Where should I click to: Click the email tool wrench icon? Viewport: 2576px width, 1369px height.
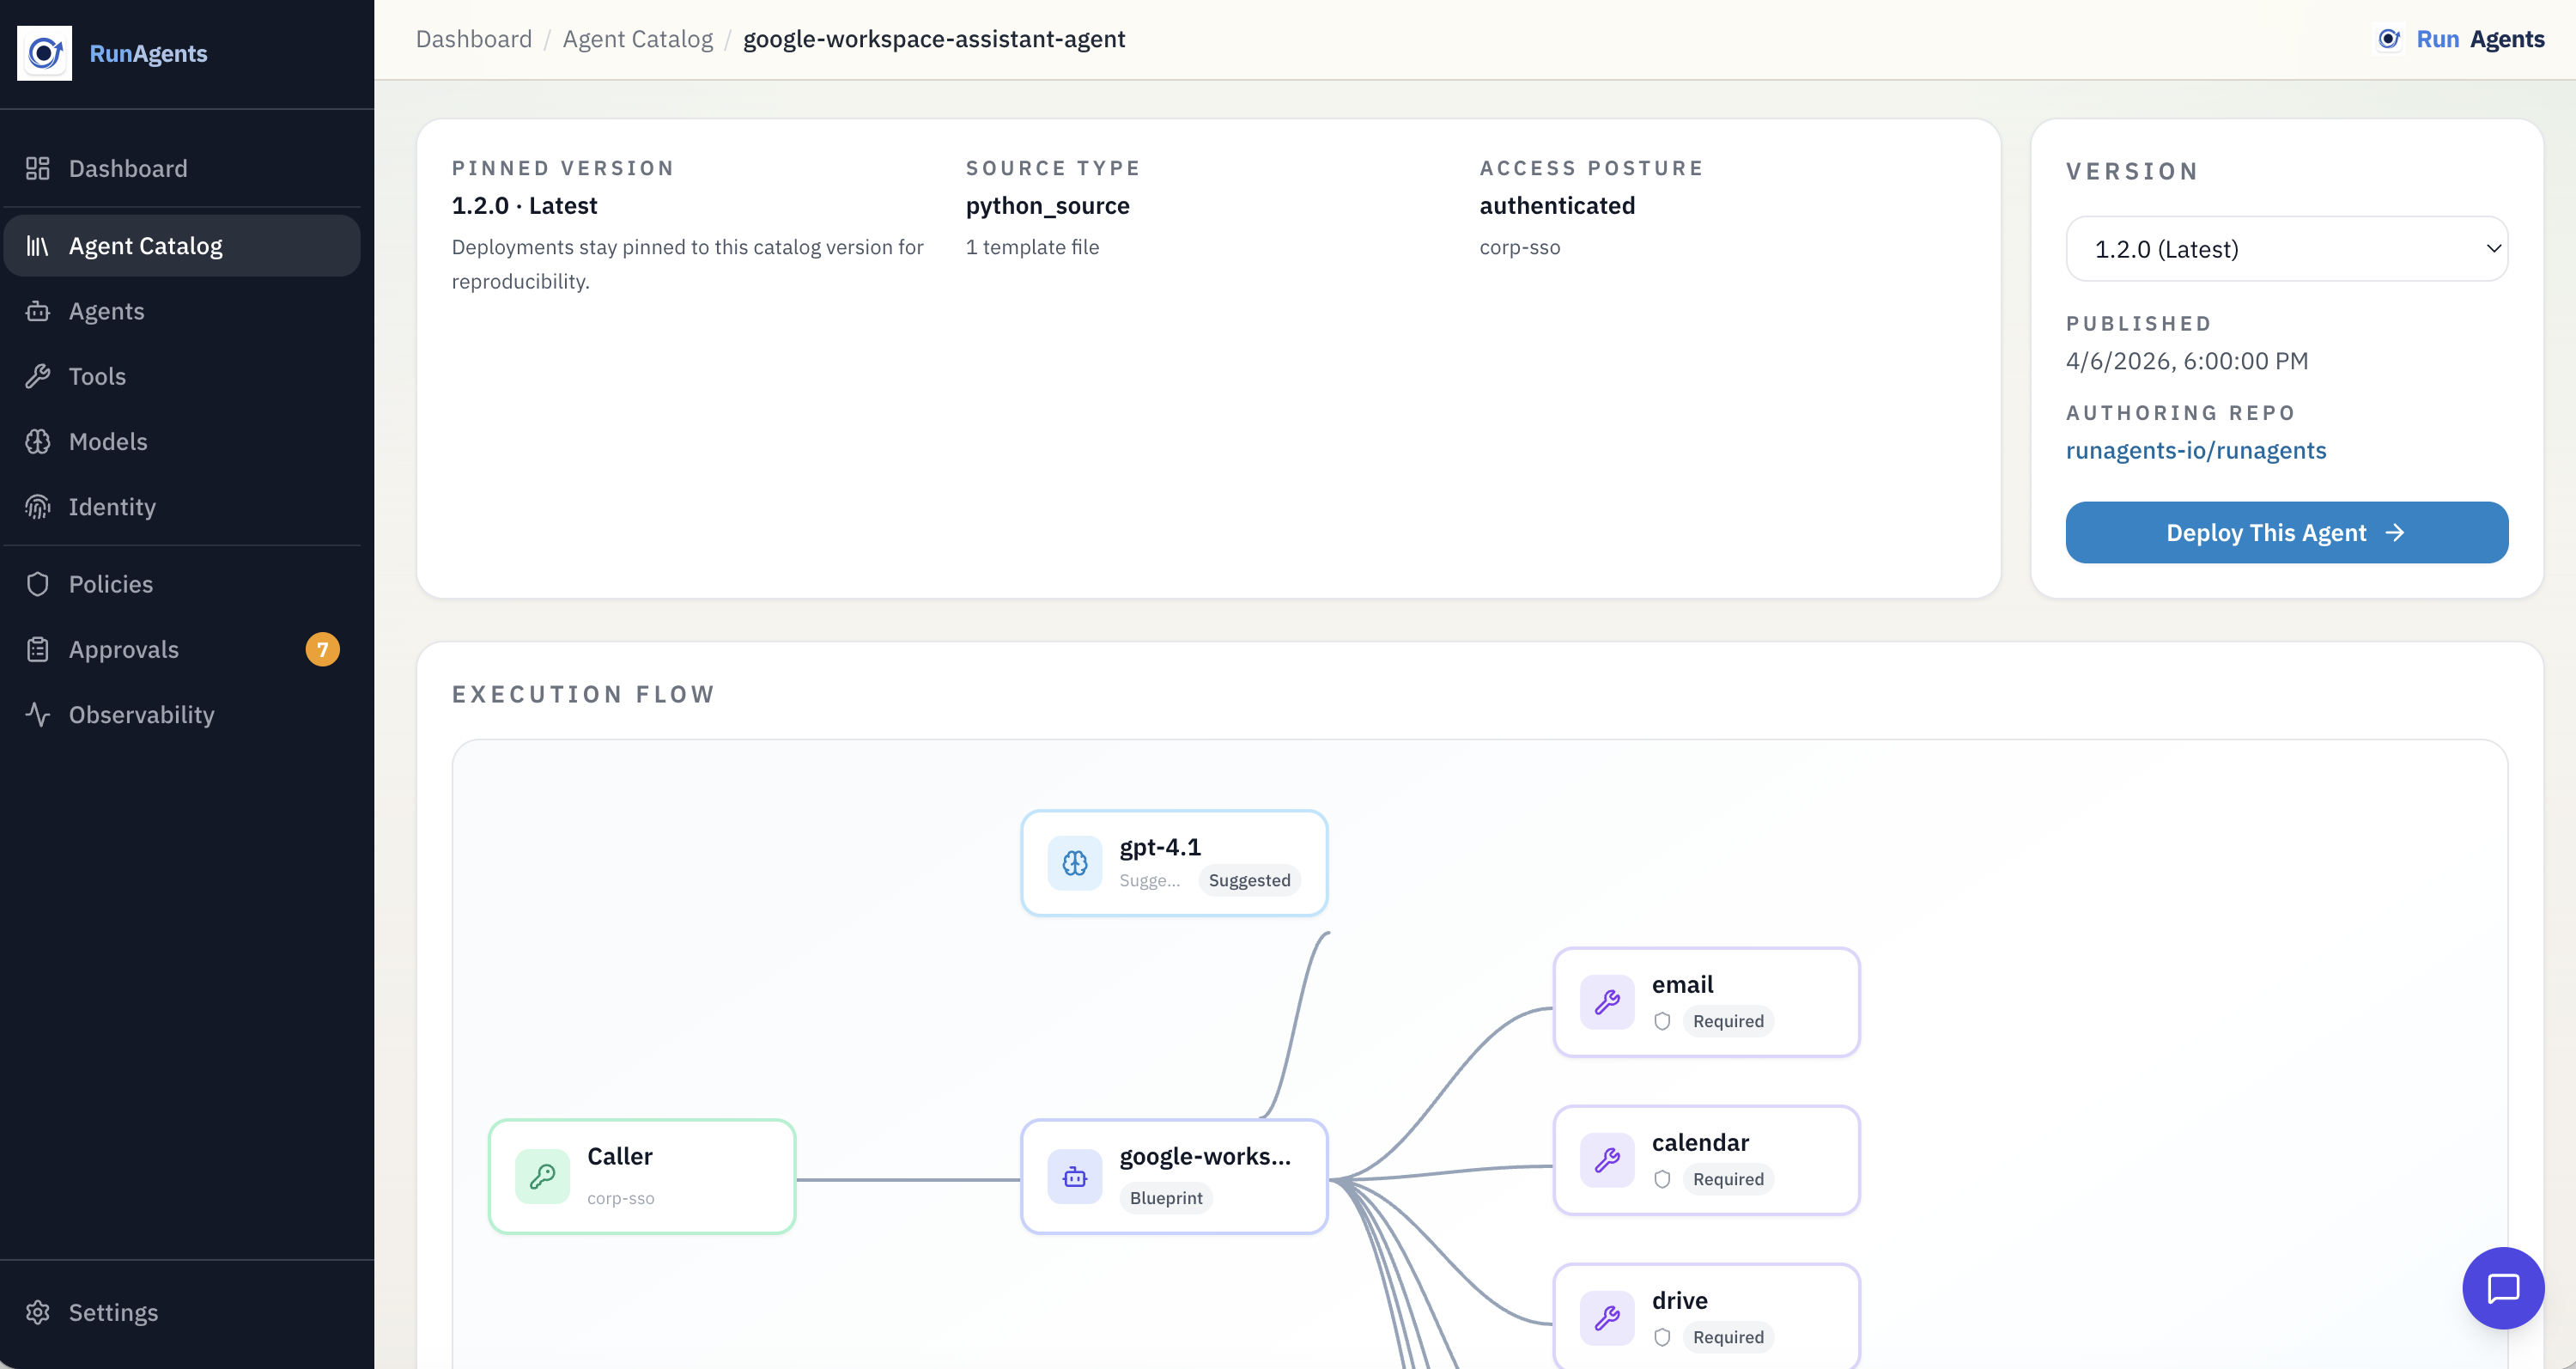coord(1607,1001)
